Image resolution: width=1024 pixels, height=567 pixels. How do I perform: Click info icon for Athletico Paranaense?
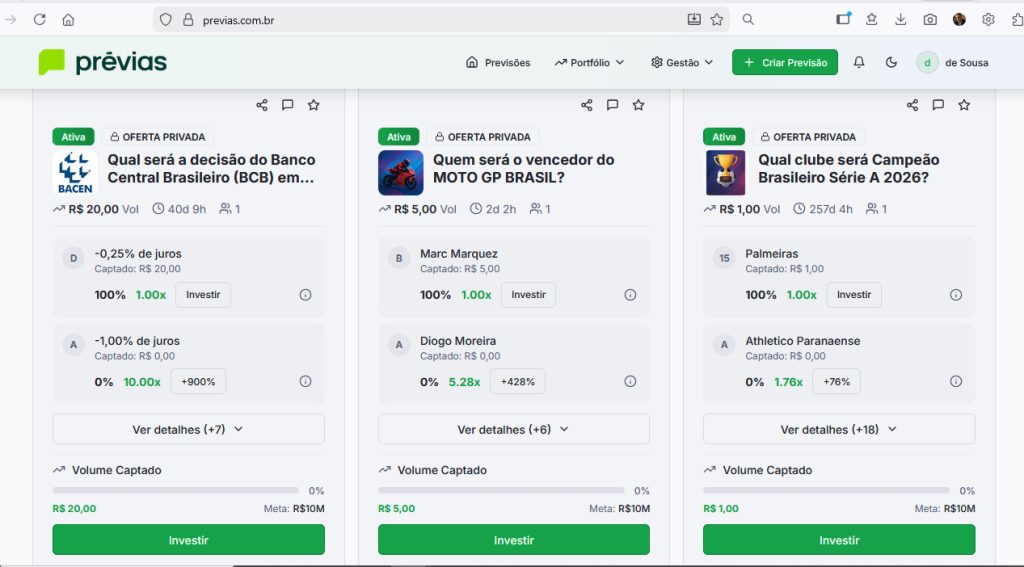pyautogui.click(x=955, y=381)
